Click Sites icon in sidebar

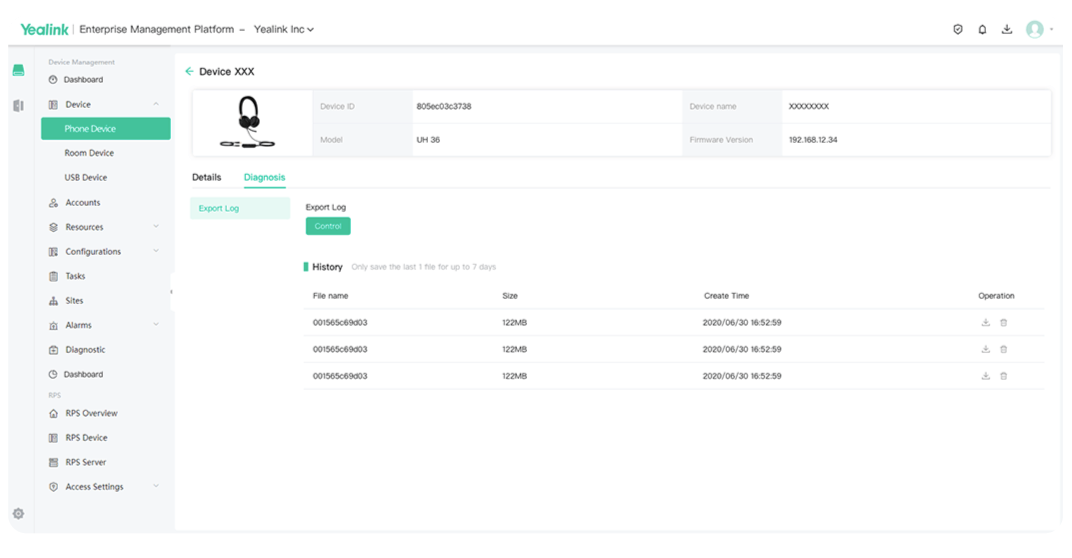coord(53,301)
